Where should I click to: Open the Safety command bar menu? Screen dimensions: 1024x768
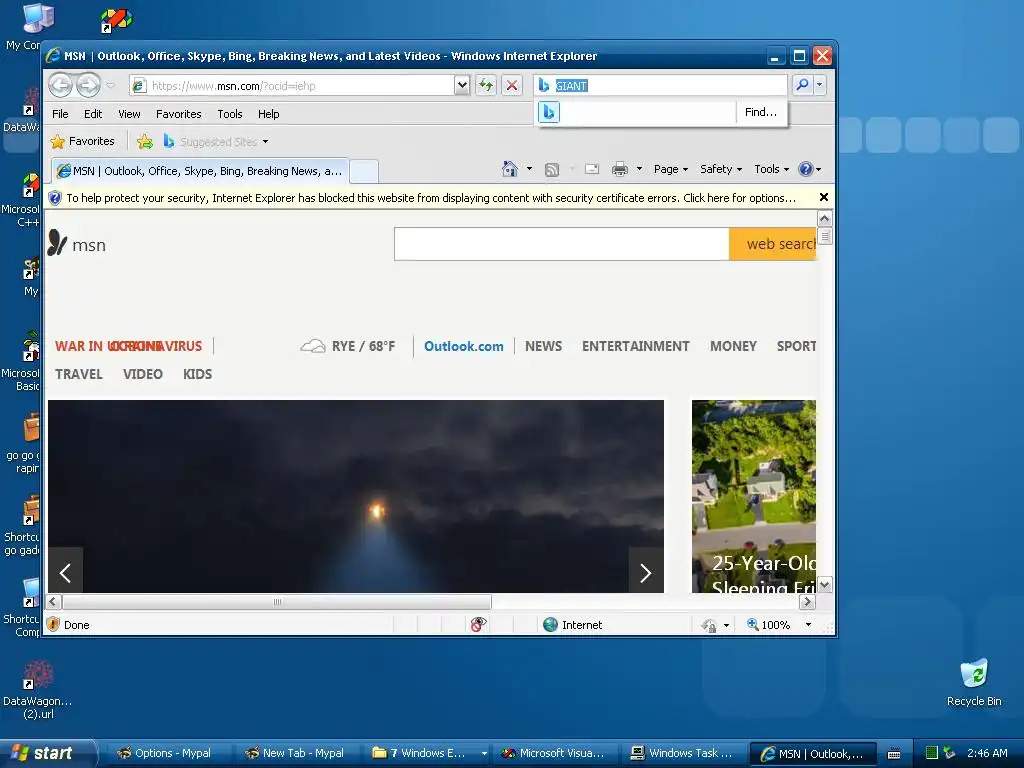721,169
